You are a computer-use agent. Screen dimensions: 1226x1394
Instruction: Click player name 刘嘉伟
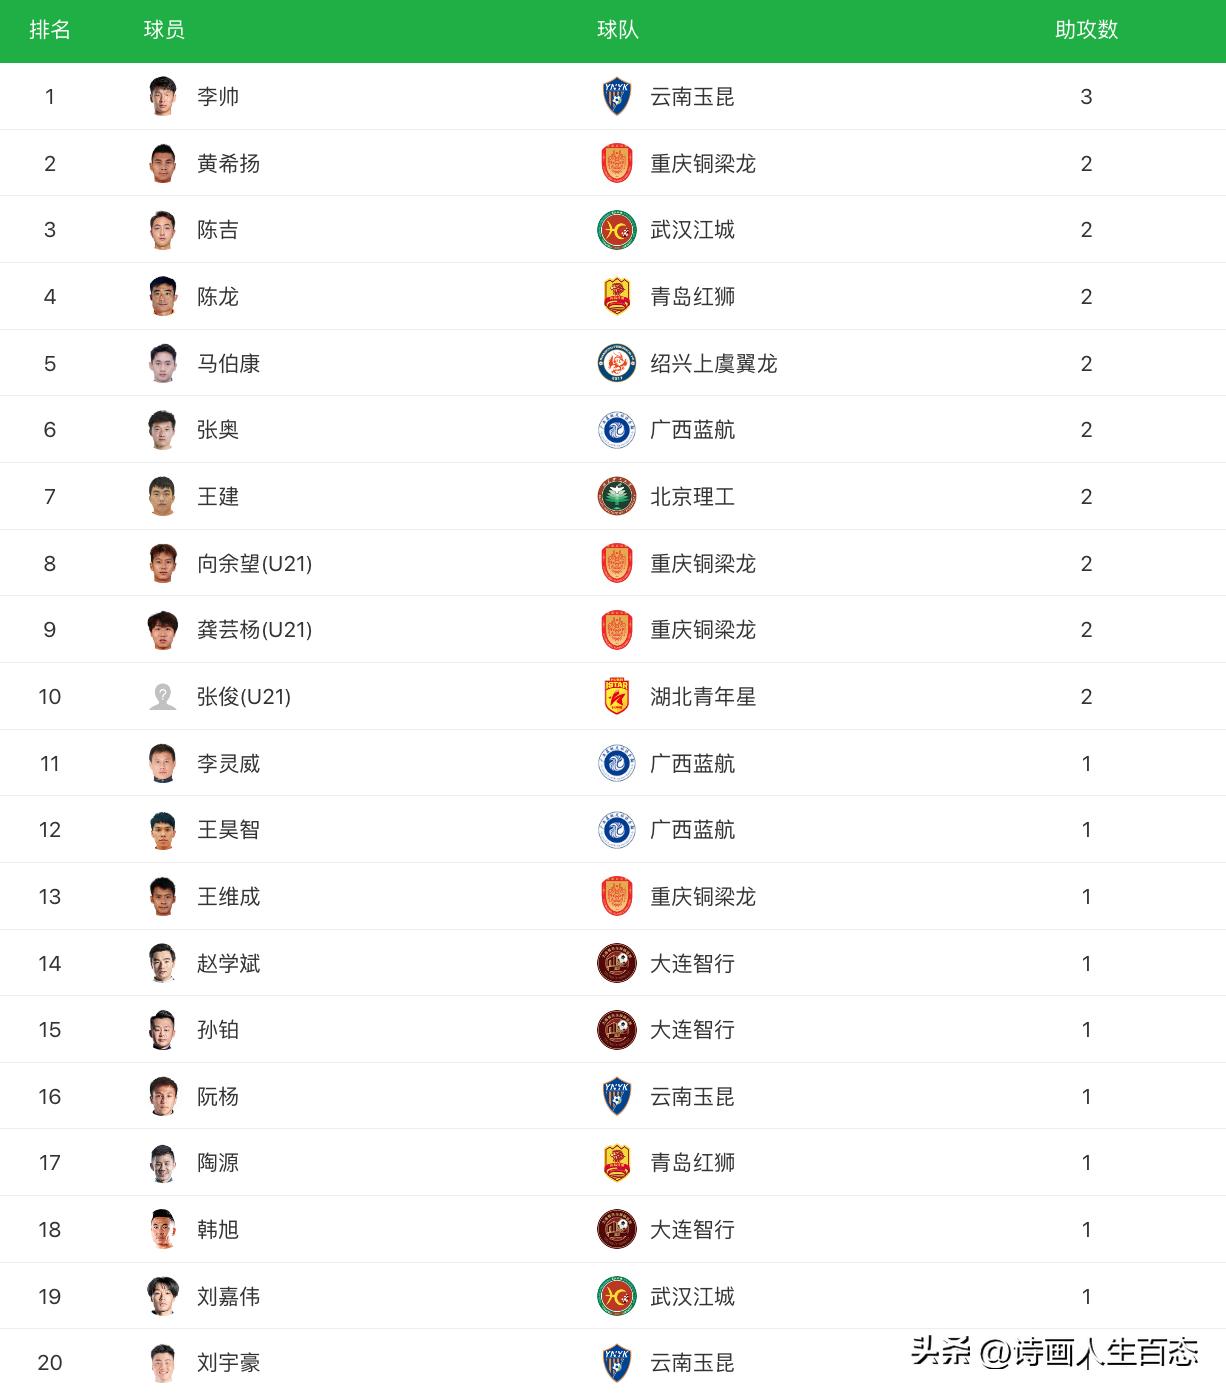click(228, 1297)
